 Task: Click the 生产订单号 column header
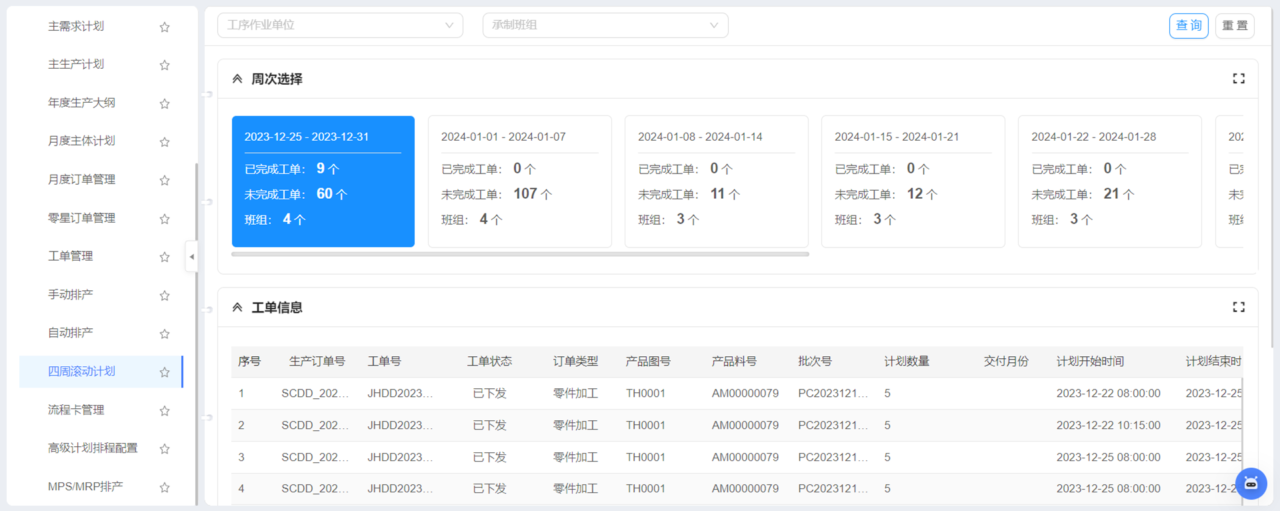tap(317, 361)
